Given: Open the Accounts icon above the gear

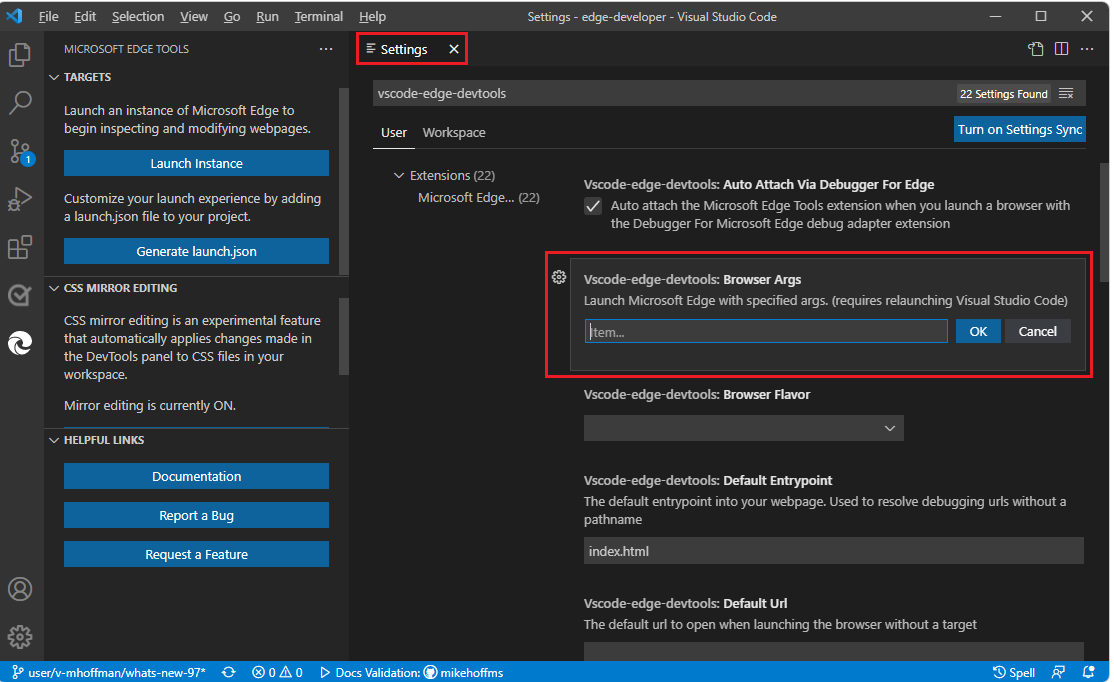Looking at the screenshot, I should [21, 589].
